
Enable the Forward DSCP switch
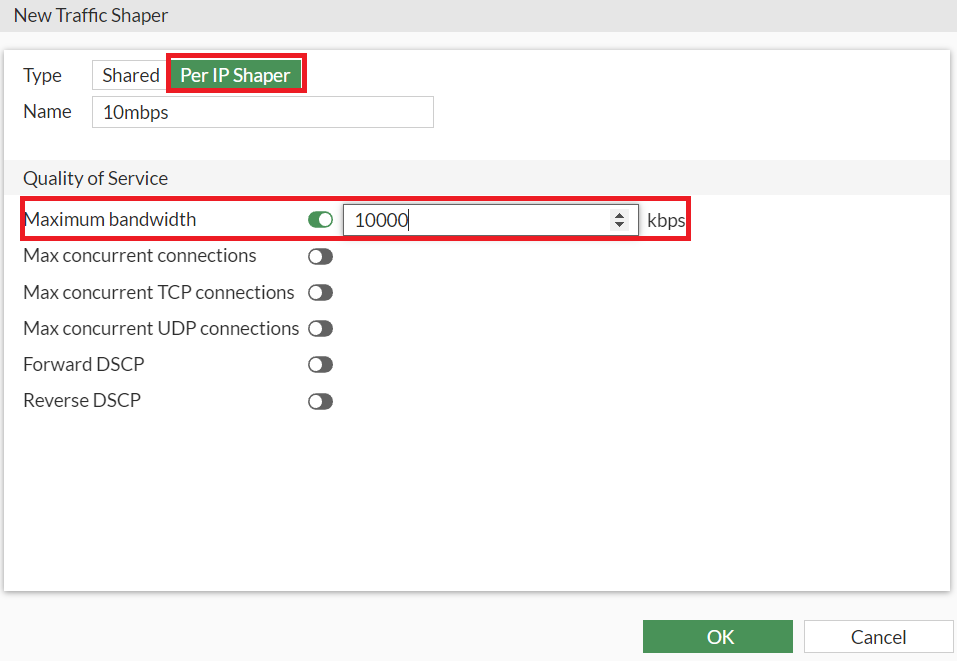[320, 365]
